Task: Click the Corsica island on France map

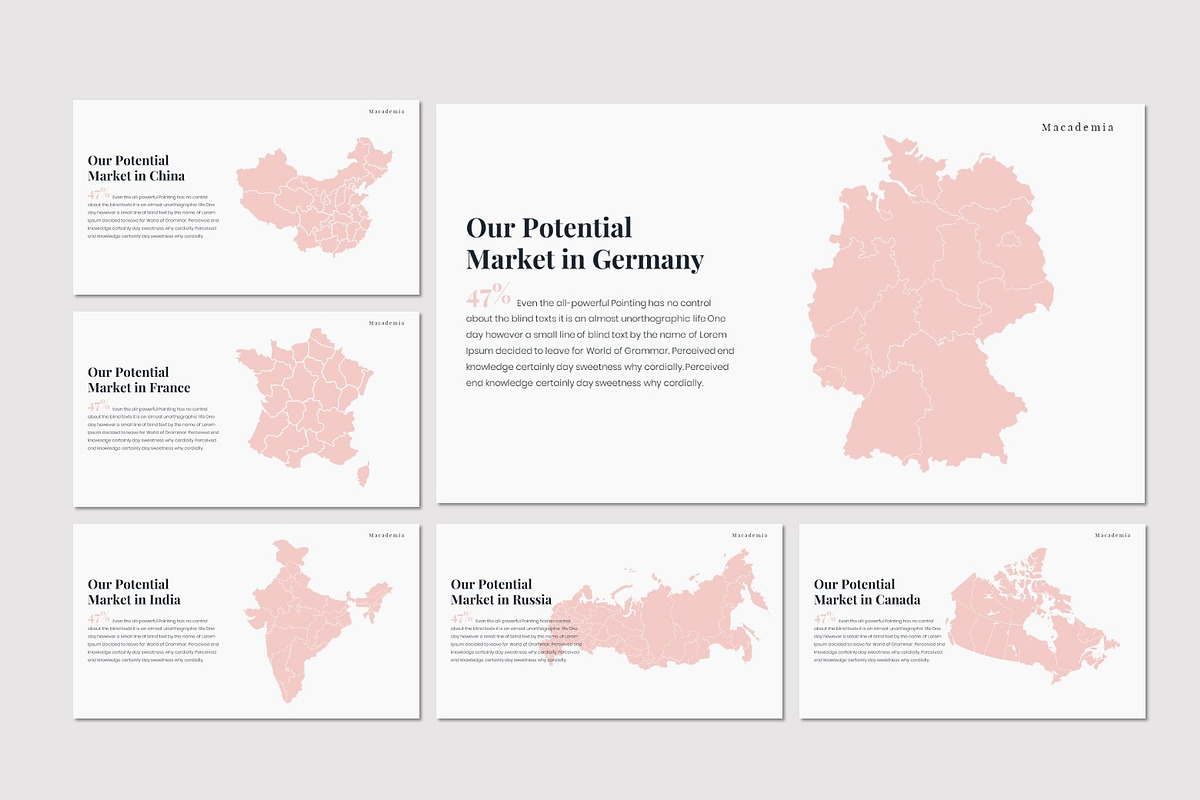Action: 363,474
